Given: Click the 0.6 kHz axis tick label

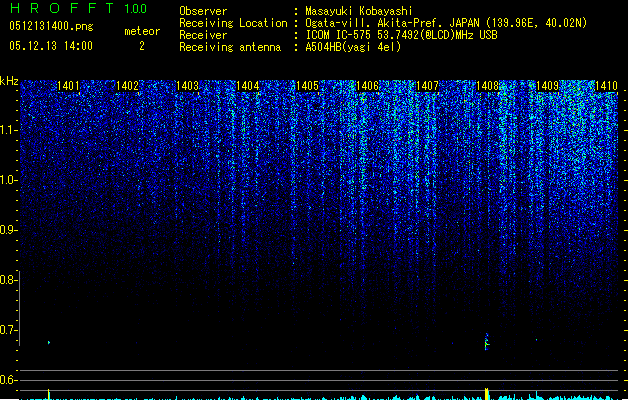Looking at the screenshot, I should [8, 380].
